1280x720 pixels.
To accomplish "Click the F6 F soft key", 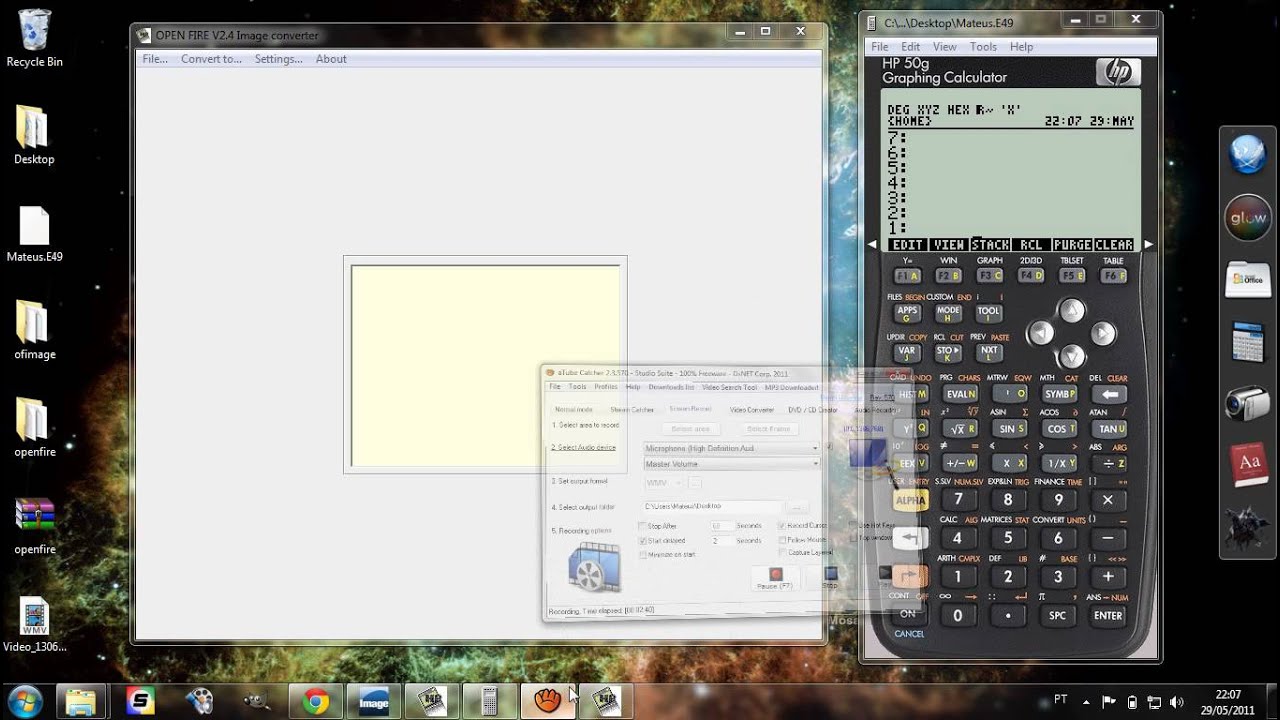I will pos(1113,276).
